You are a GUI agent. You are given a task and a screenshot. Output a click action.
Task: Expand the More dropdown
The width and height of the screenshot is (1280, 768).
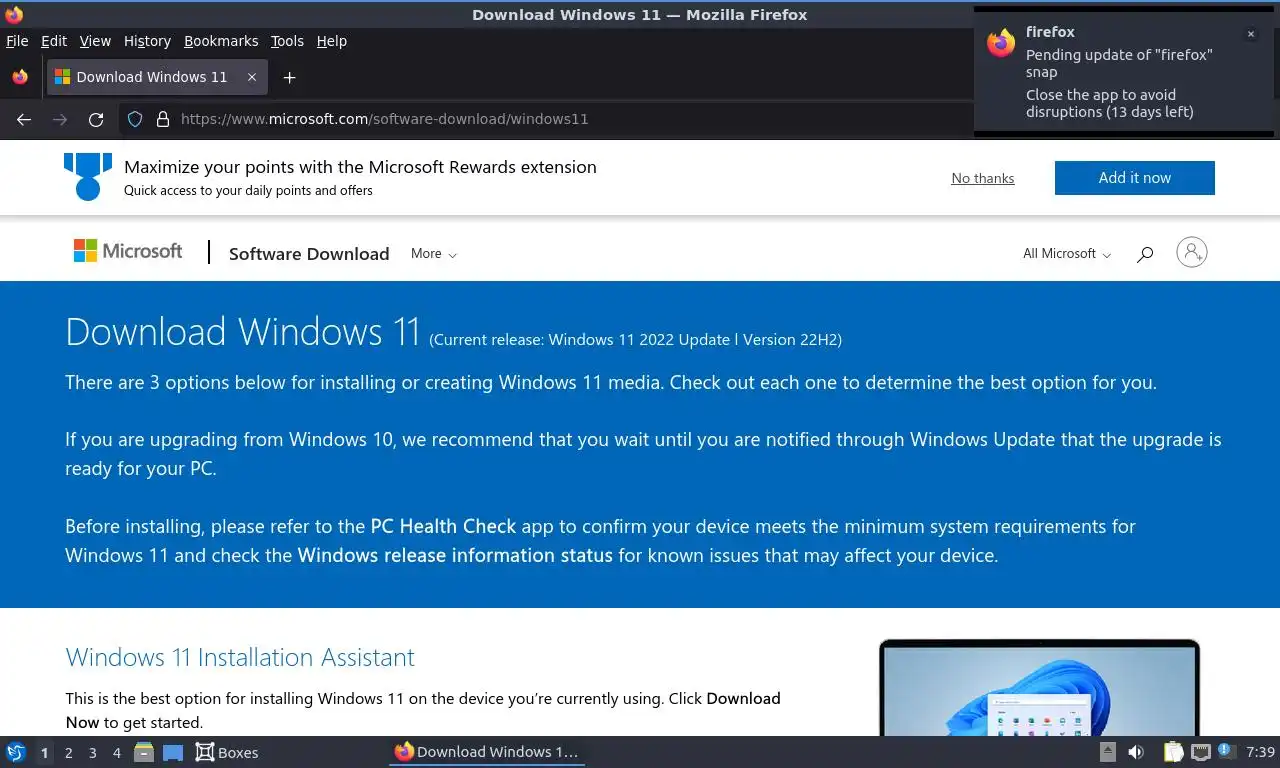434,254
